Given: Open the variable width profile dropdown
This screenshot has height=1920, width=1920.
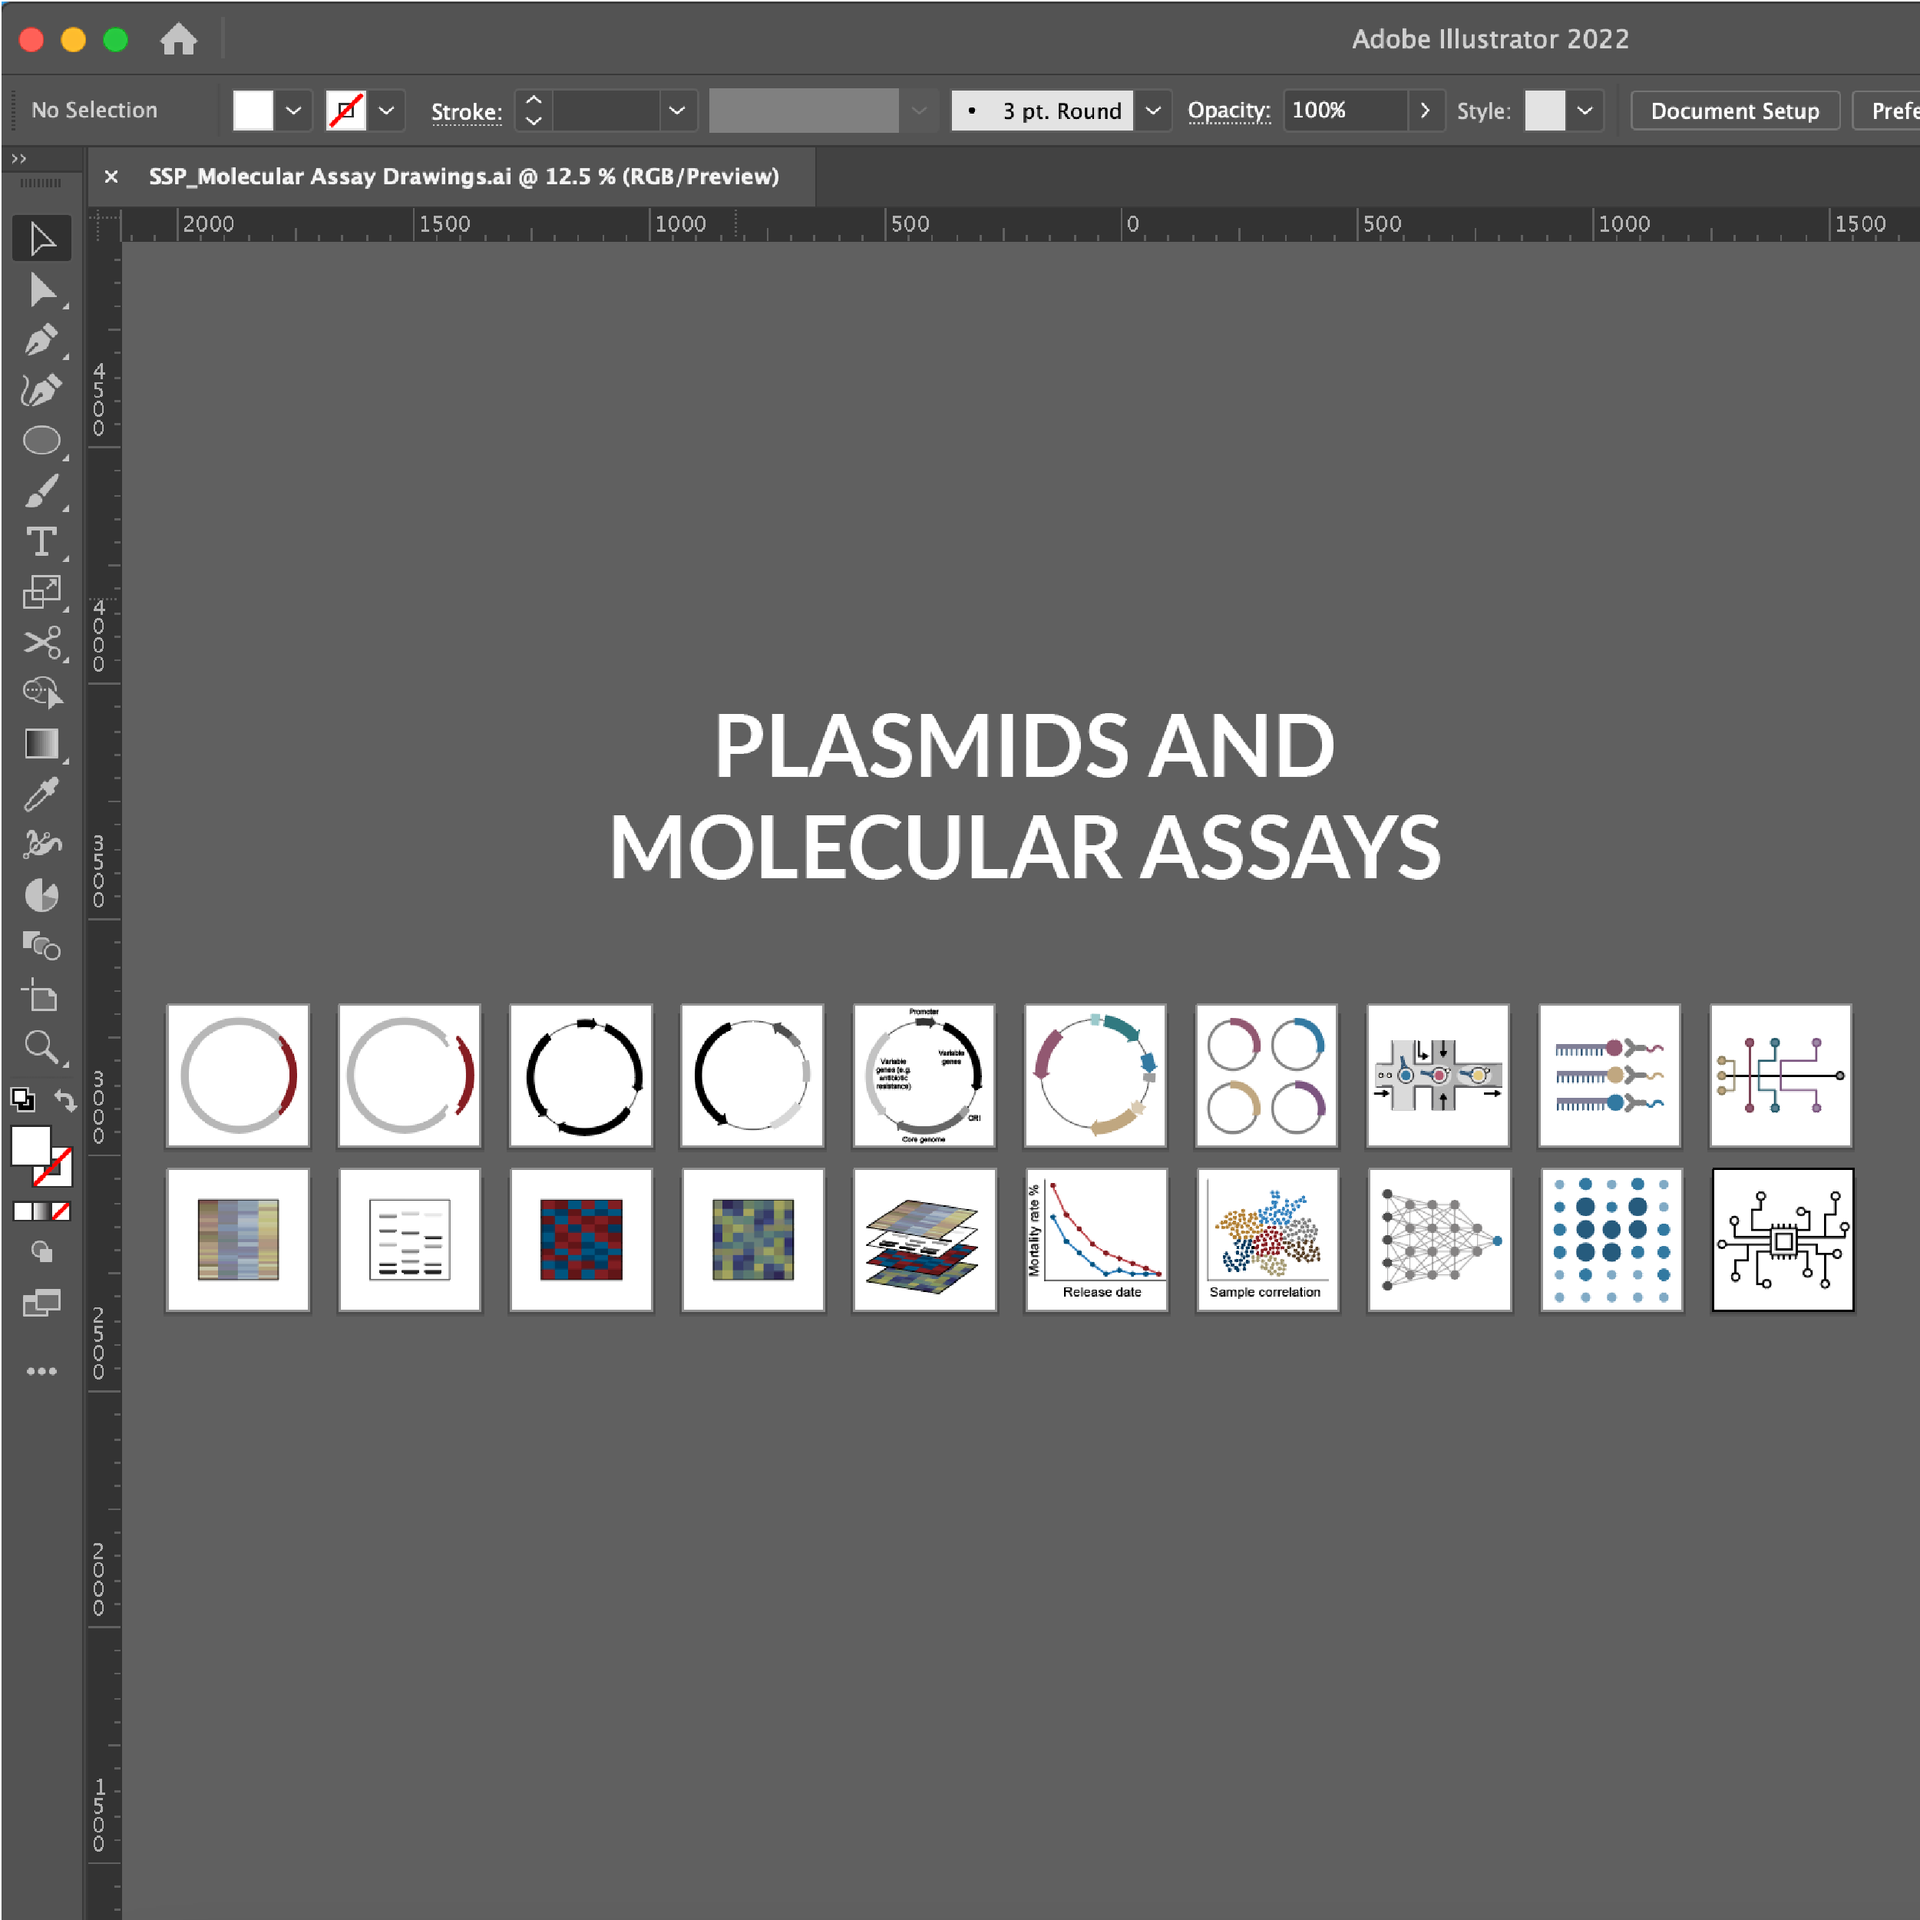Looking at the screenshot, I should (918, 110).
